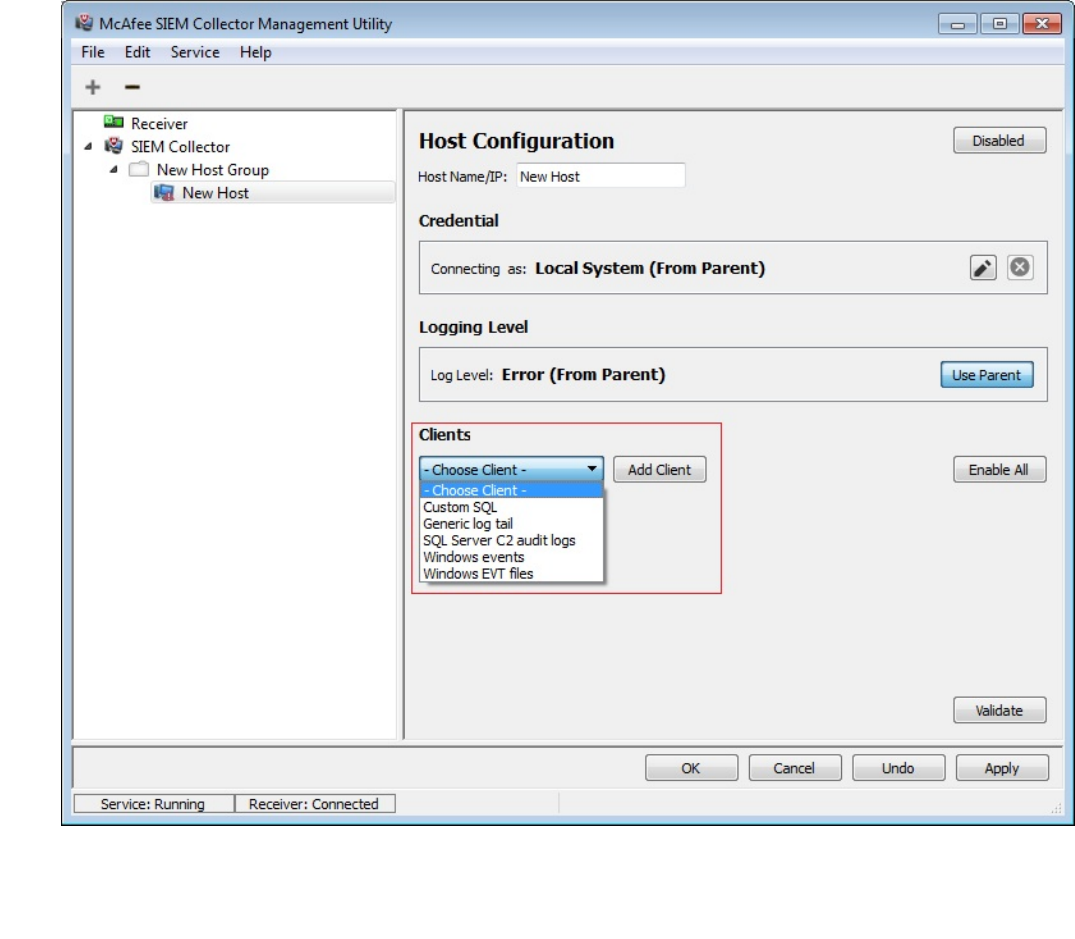Click the Enable All button
Image resolution: width=1075 pixels, height=939 pixels.
coord(999,470)
